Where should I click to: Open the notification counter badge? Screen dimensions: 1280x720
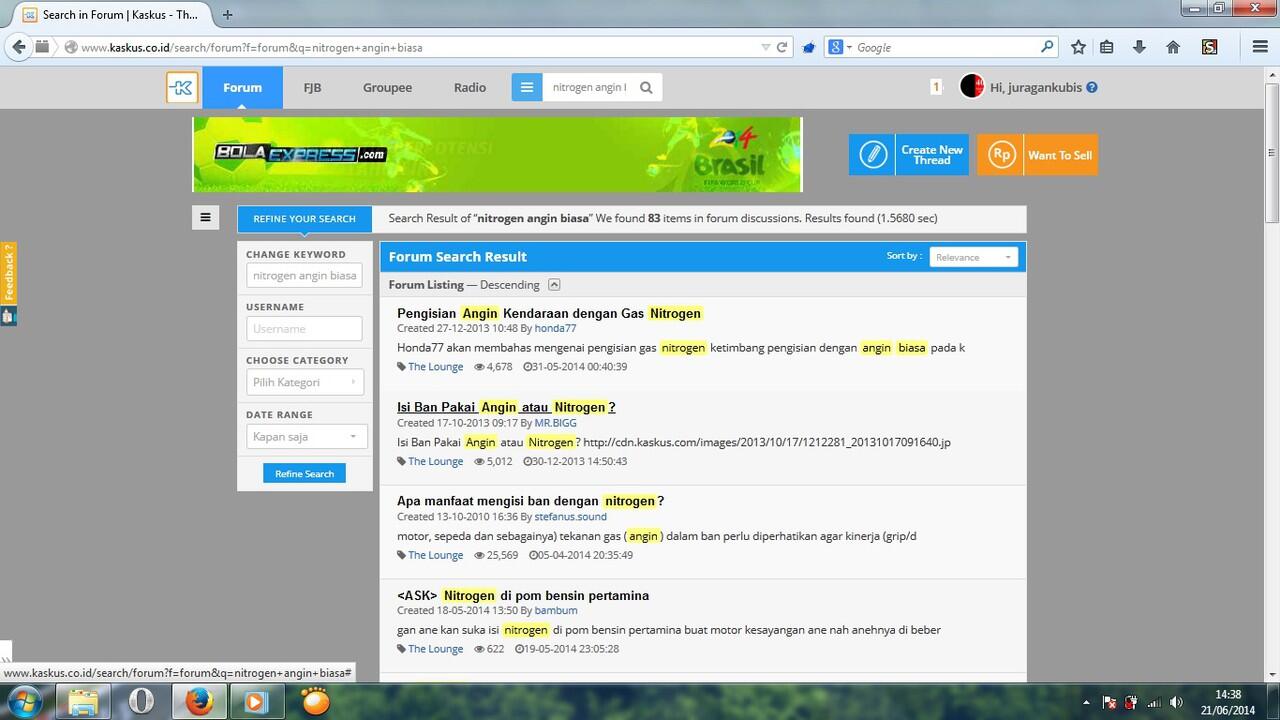pos(936,87)
